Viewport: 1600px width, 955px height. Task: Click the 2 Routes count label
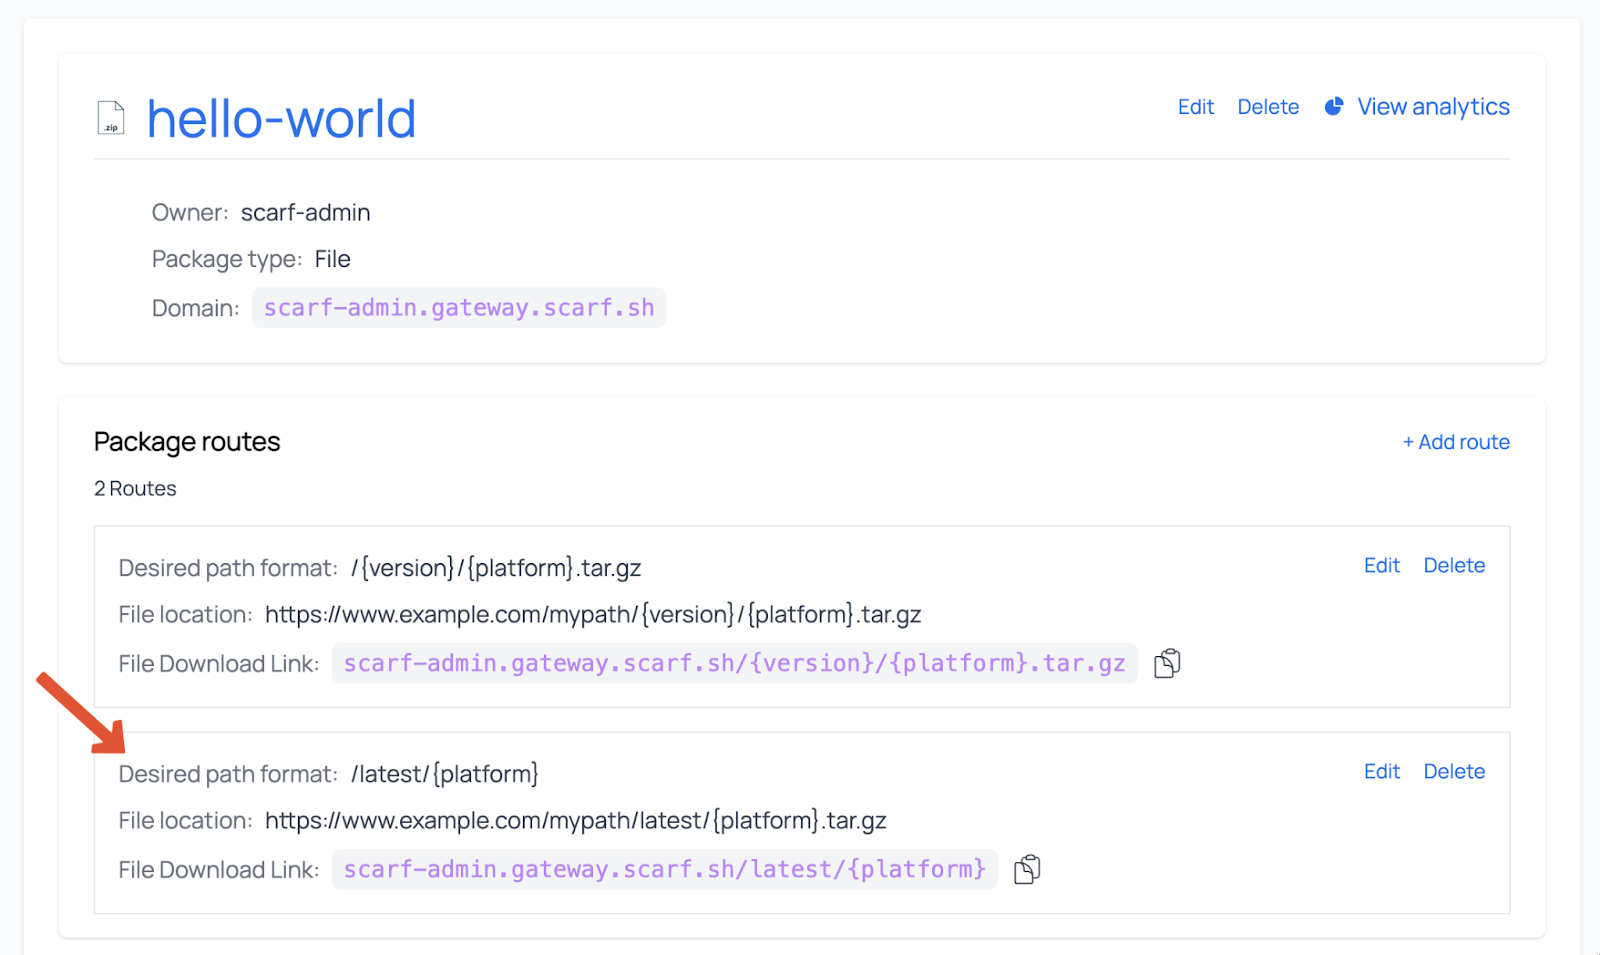point(135,489)
